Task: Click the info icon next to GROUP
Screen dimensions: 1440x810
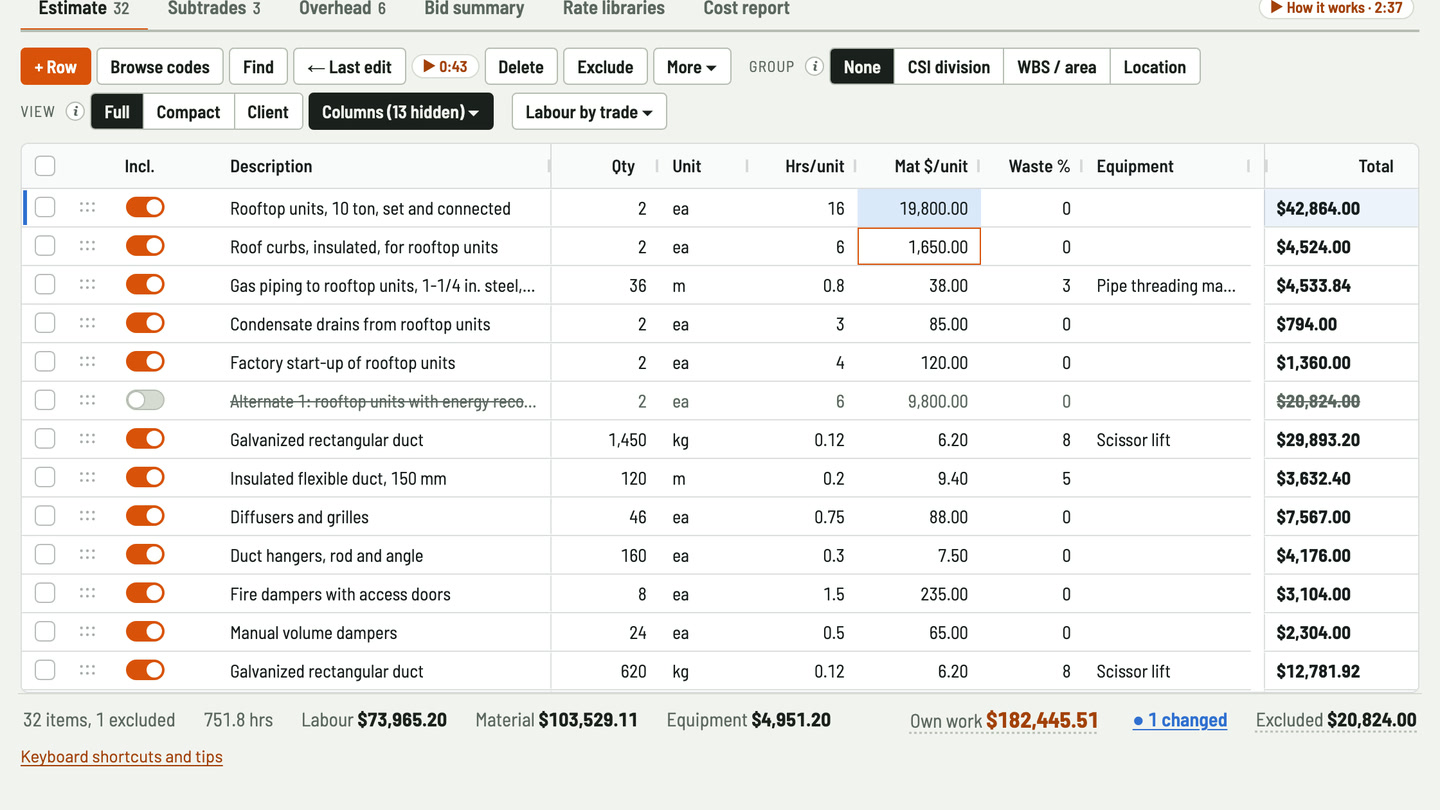Action: pyautogui.click(x=814, y=67)
